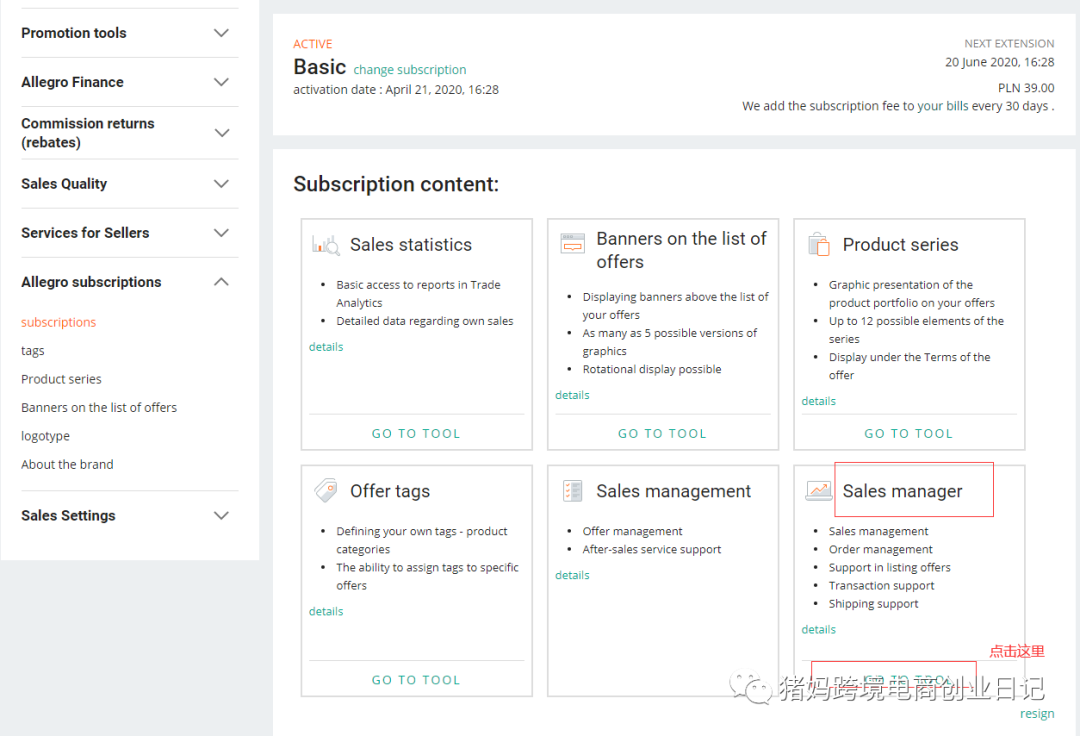The width and height of the screenshot is (1080, 736).
Task: Click the Product series clipboard icon
Action: click(x=818, y=244)
